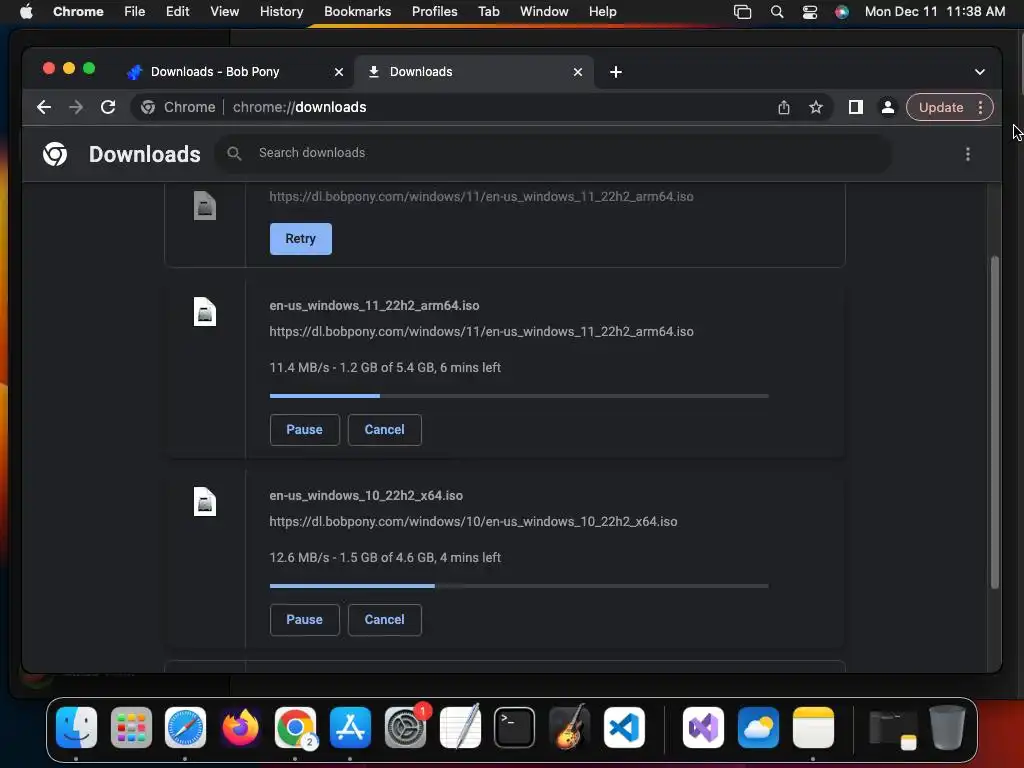Image resolution: width=1024 pixels, height=768 pixels.
Task: Open the Window menu
Action: (x=544, y=12)
